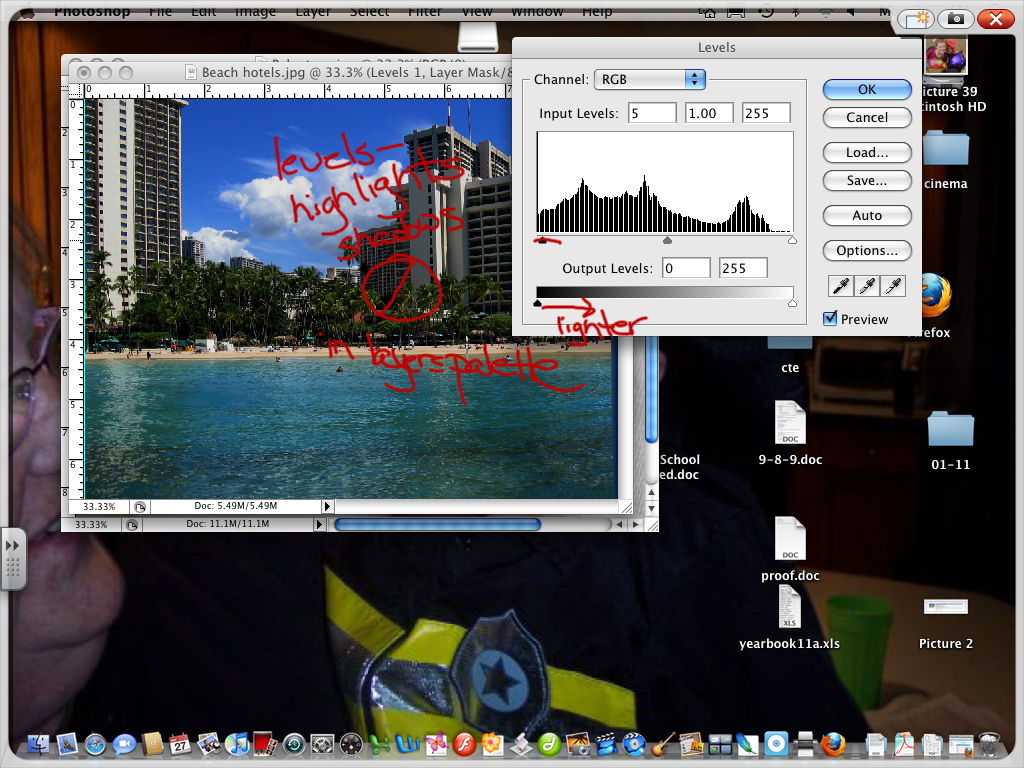Launch iTunes from the Dock
The image size is (1024, 768).
click(x=237, y=744)
